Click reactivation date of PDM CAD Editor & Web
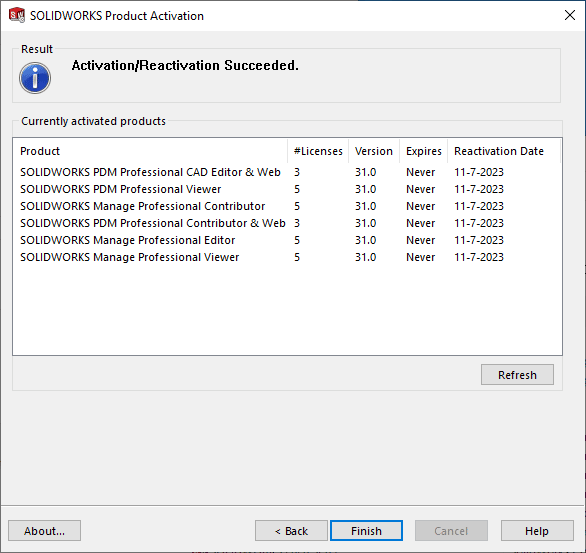This screenshot has width=586, height=553. (x=479, y=172)
